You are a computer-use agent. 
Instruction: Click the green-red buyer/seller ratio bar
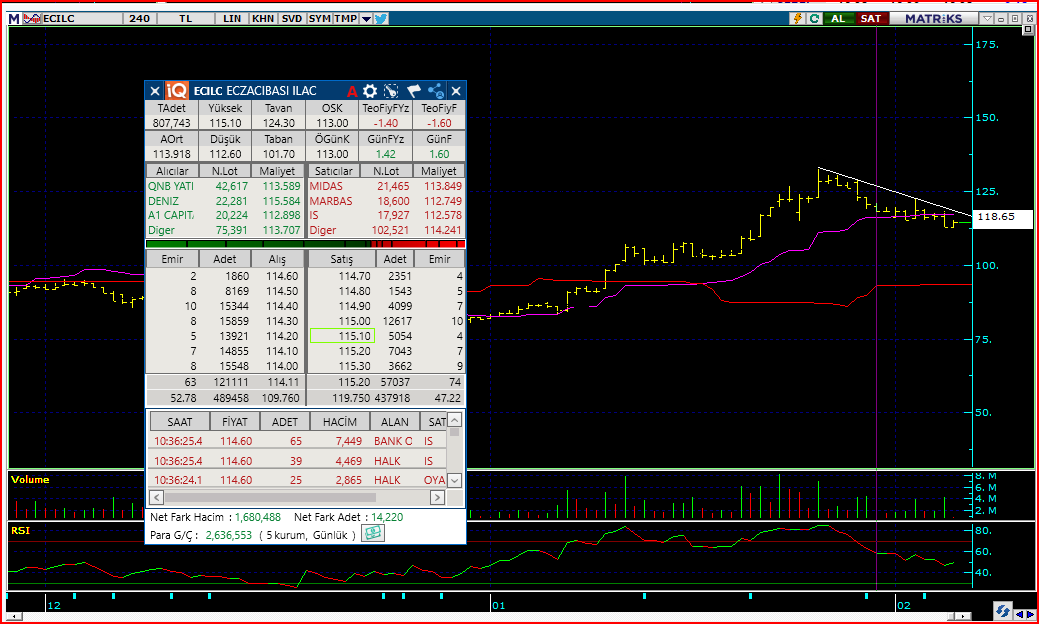point(305,244)
